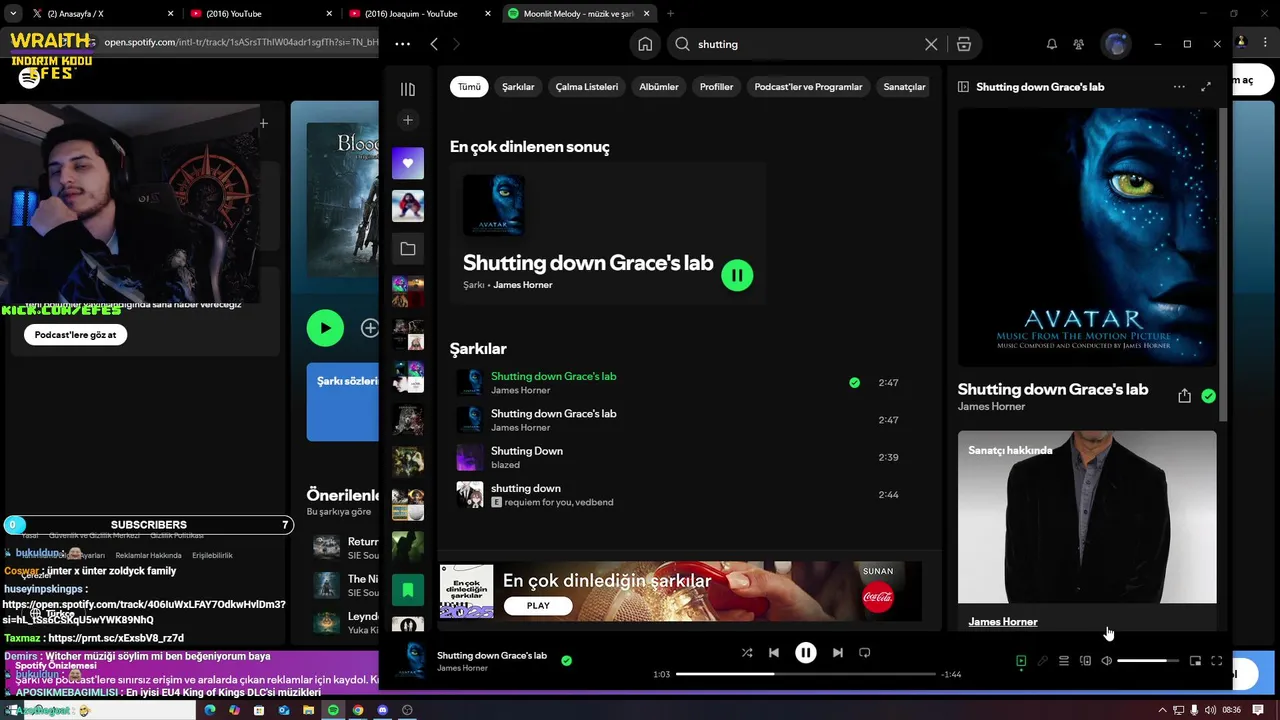Viewport: 1280px width, 720px height.
Task: Clear the search field with the X icon
Action: point(931,44)
